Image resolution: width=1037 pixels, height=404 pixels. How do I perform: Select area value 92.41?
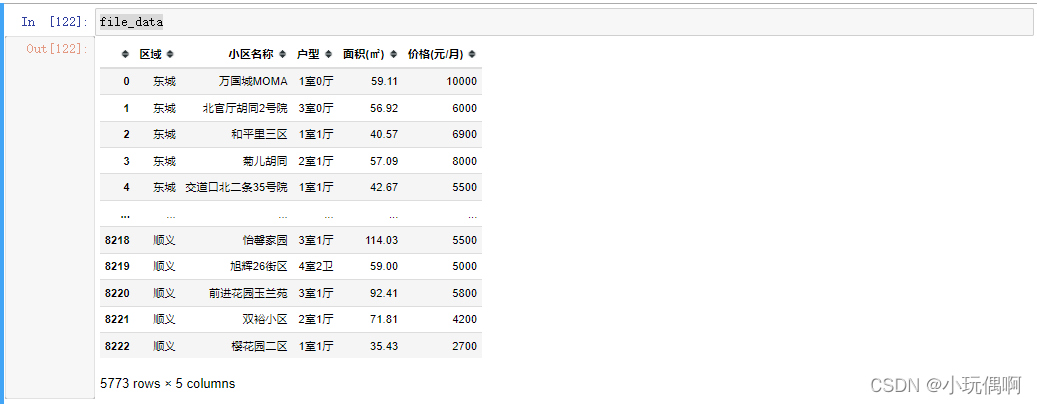[384, 293]
